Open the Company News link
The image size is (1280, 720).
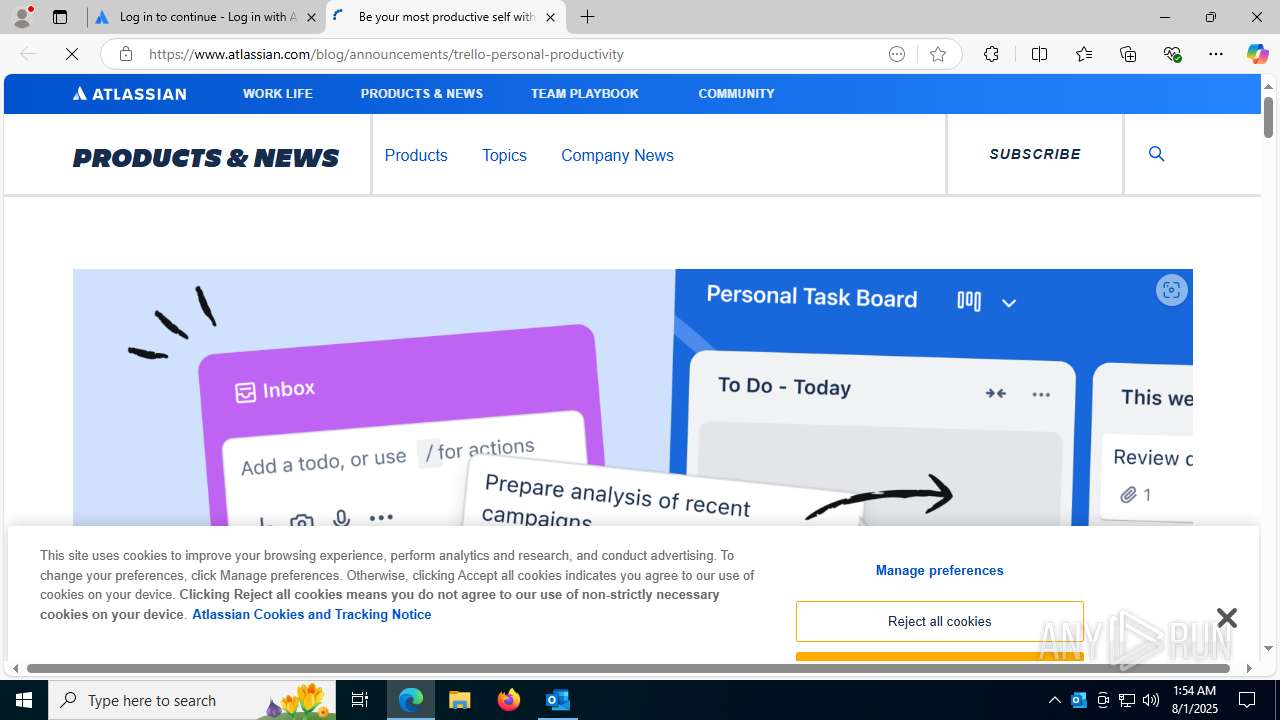coord(617,155)
